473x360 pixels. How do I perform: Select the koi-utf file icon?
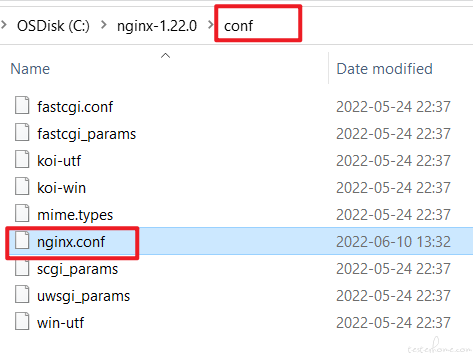pyautogui.click(x=22, y=159)
